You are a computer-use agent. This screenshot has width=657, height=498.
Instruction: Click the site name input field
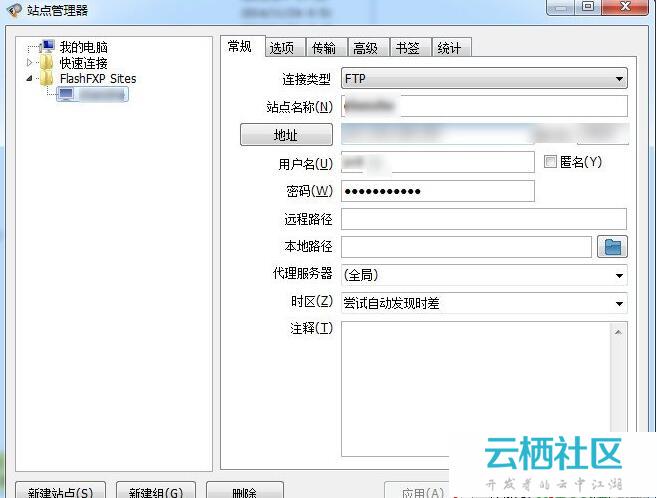[x=484, y=106]
